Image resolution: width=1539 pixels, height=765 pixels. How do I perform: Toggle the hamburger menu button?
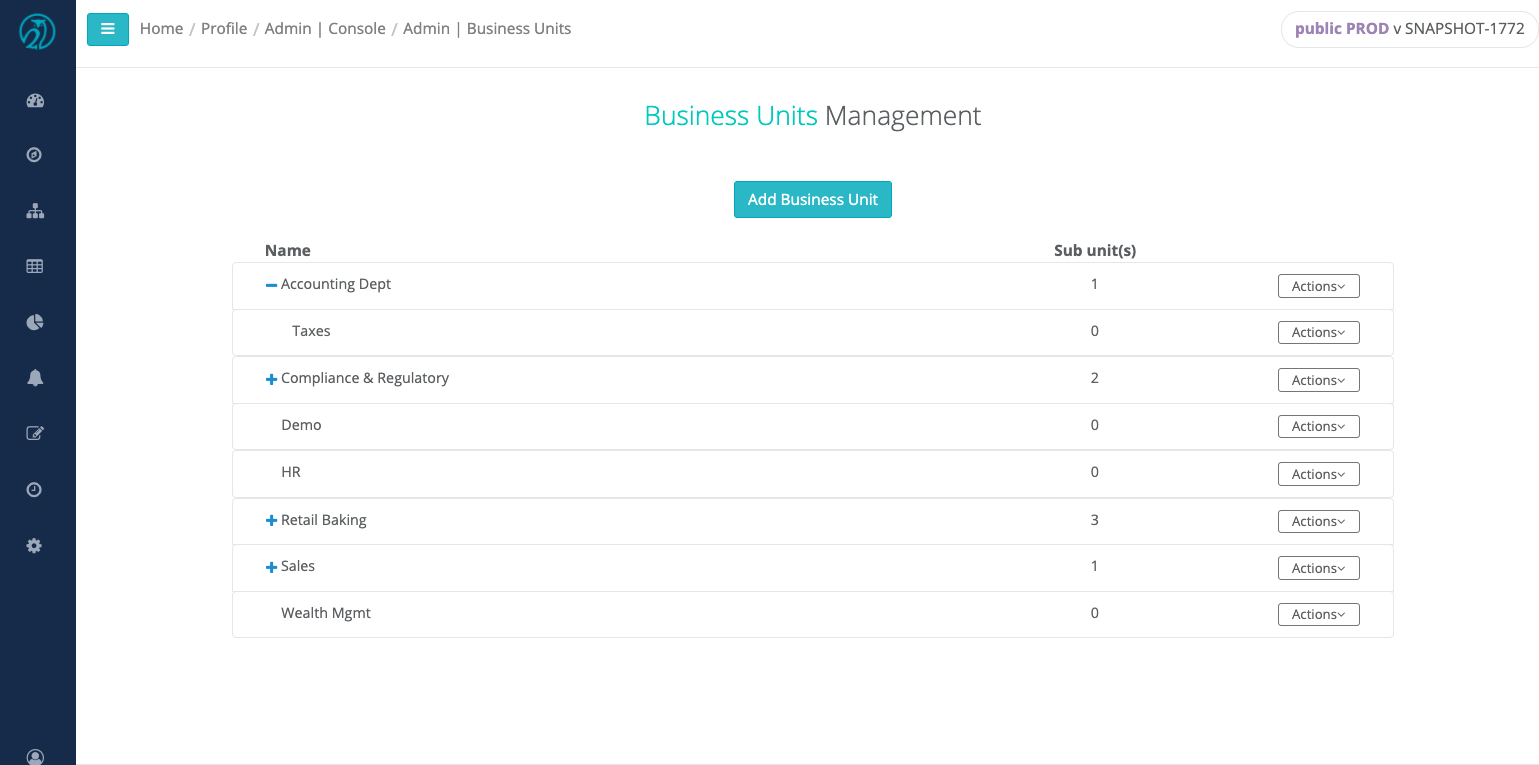108,29
